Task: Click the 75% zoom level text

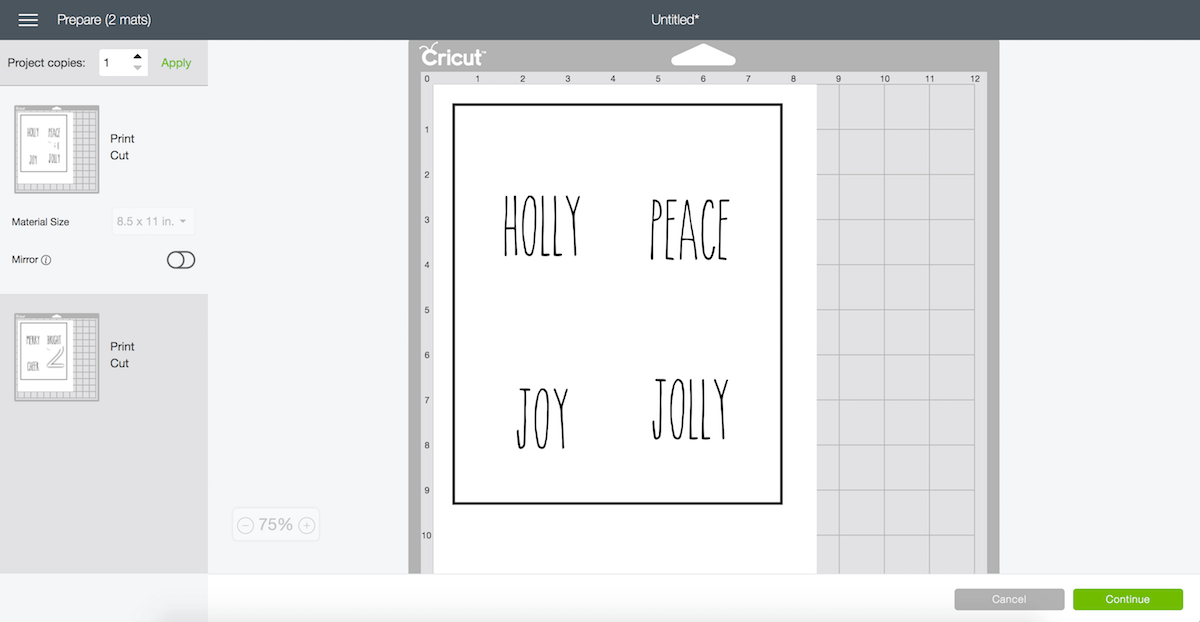Action: 276,525
